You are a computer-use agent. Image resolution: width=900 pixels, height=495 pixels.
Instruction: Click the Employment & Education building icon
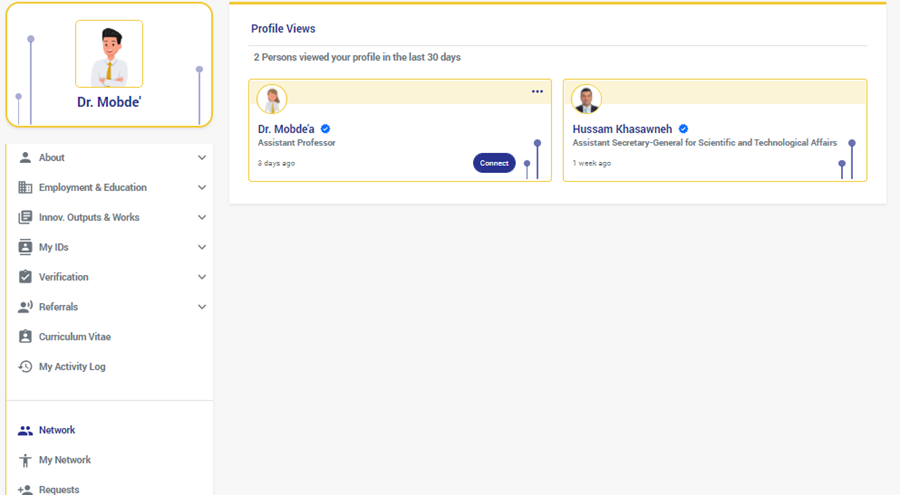tap(26, 188)
